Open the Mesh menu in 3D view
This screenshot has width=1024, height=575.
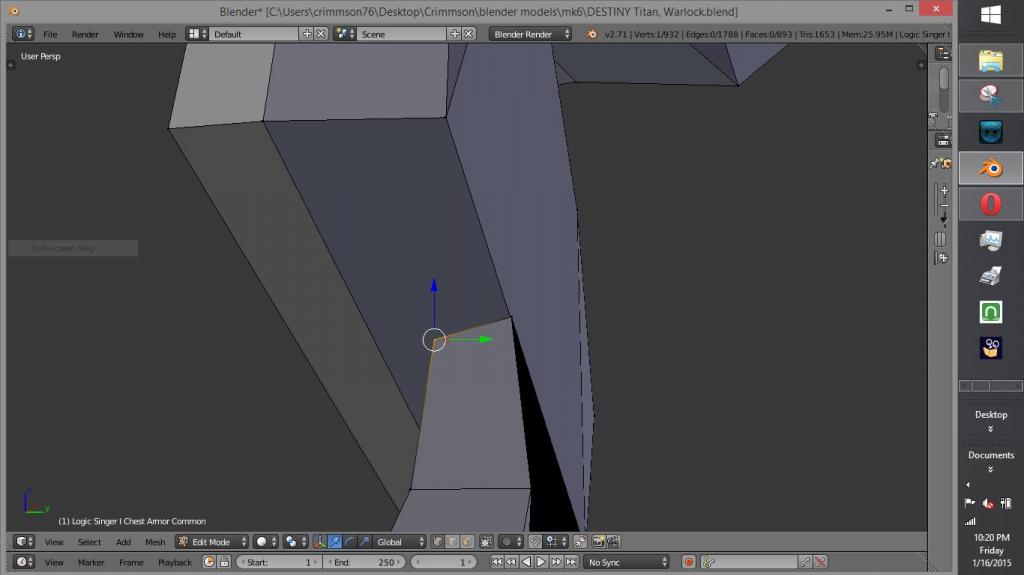click(x=155, y=542)
